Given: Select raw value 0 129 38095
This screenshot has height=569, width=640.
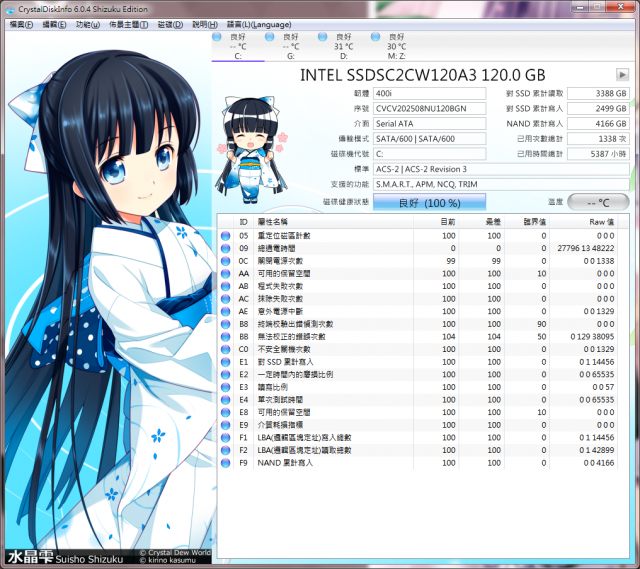Looking at the screenshot, I should pyautogui.click(x=592, y=337).
